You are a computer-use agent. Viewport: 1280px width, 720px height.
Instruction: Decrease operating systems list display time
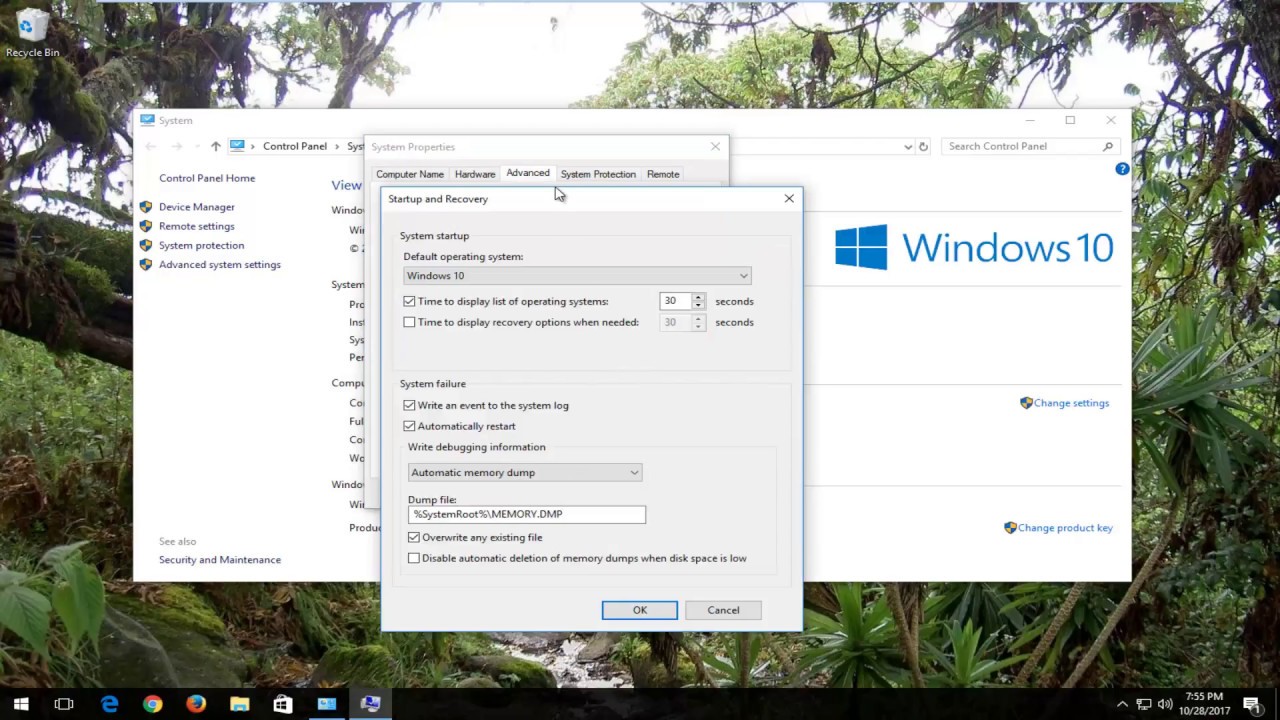click(x=698, y=305)
